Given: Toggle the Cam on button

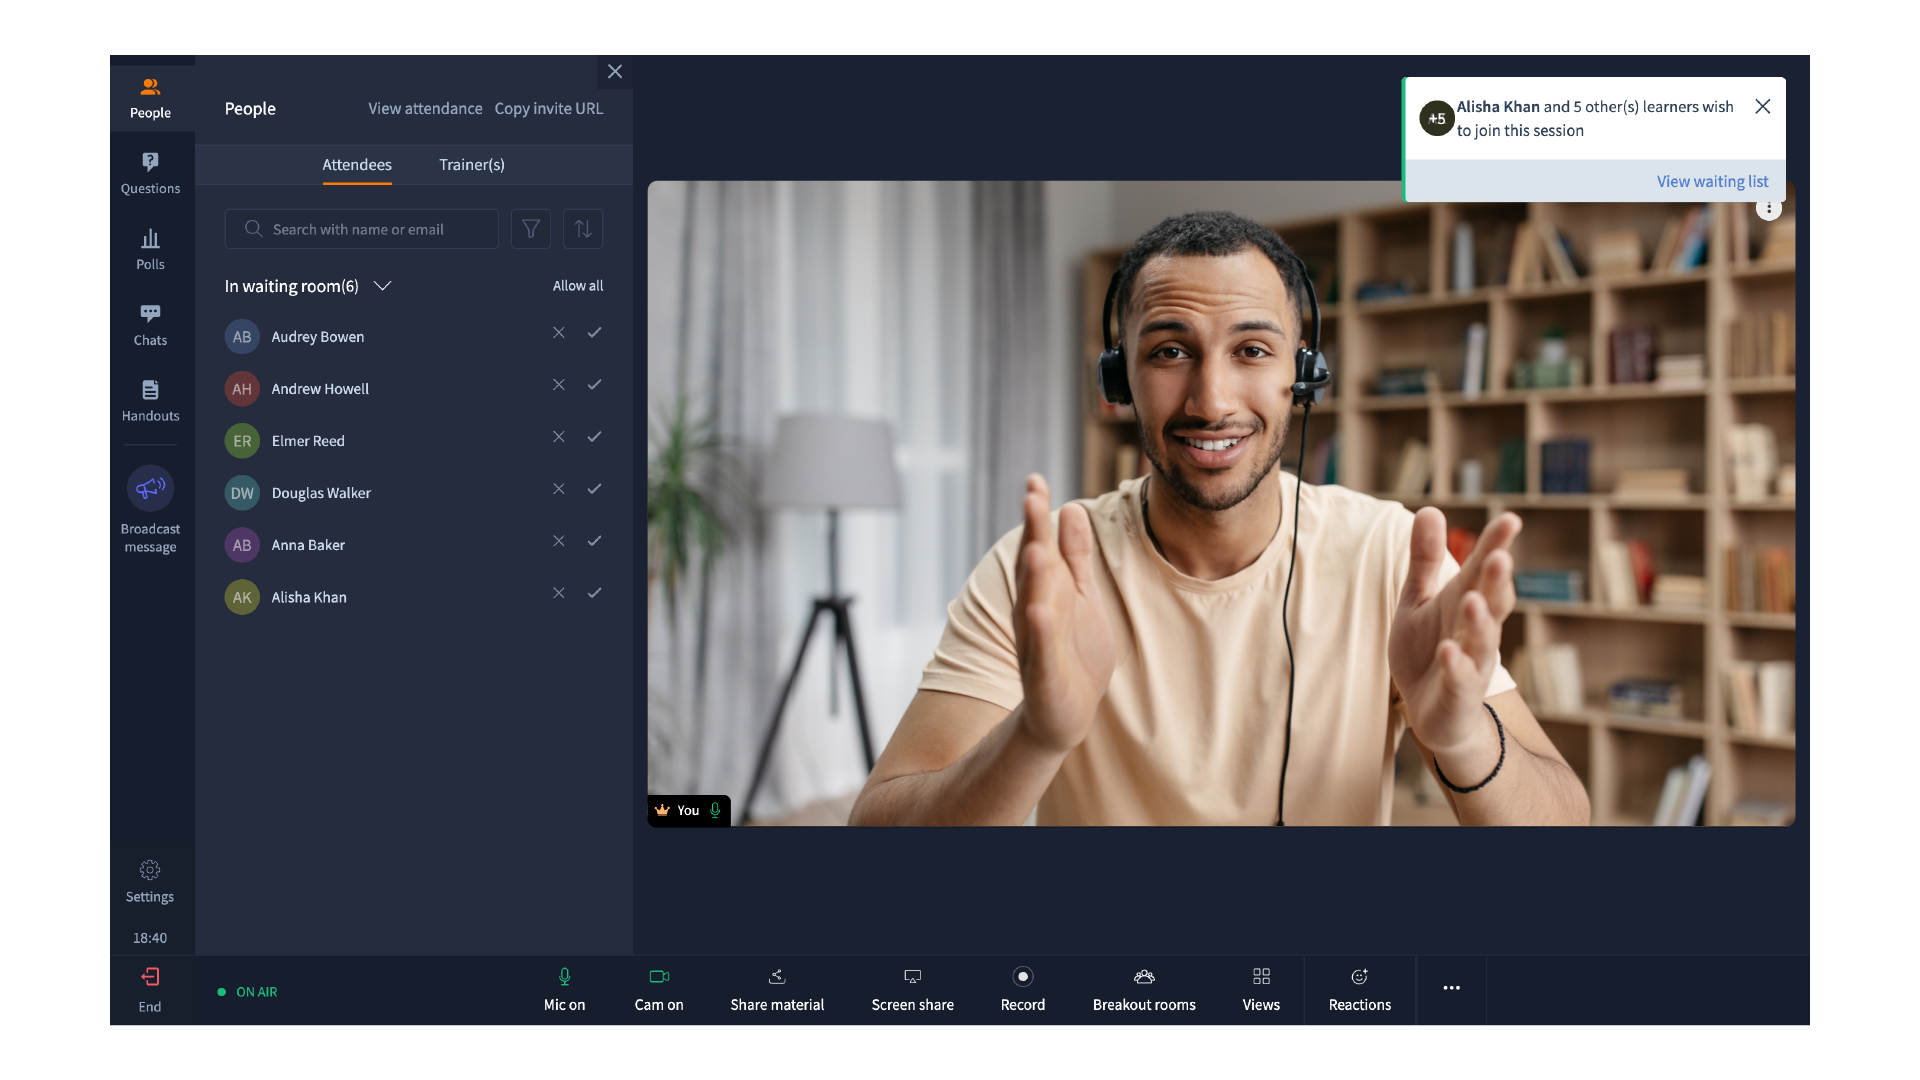Looking at the screenshot, I should pos(659,989).
